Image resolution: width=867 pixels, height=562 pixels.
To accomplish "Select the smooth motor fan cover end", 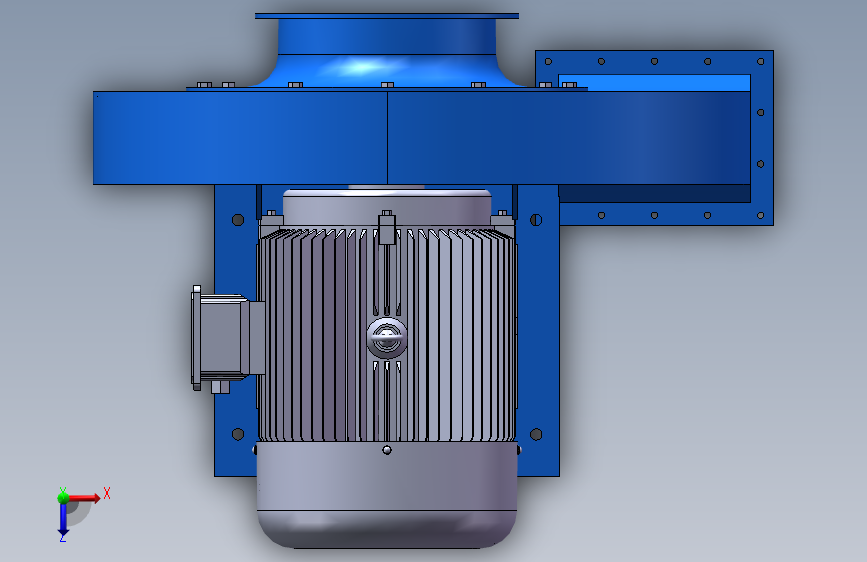I will click(387, 495).
